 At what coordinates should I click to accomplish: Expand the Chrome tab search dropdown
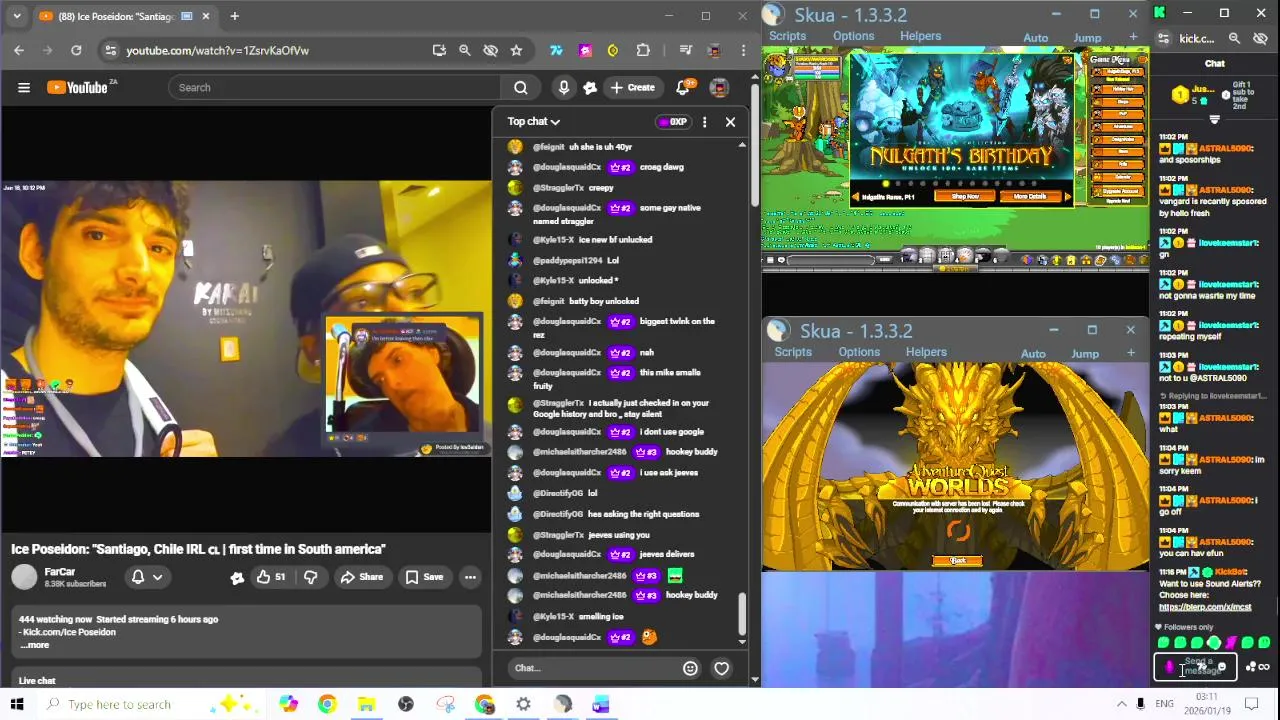point(17,16)
